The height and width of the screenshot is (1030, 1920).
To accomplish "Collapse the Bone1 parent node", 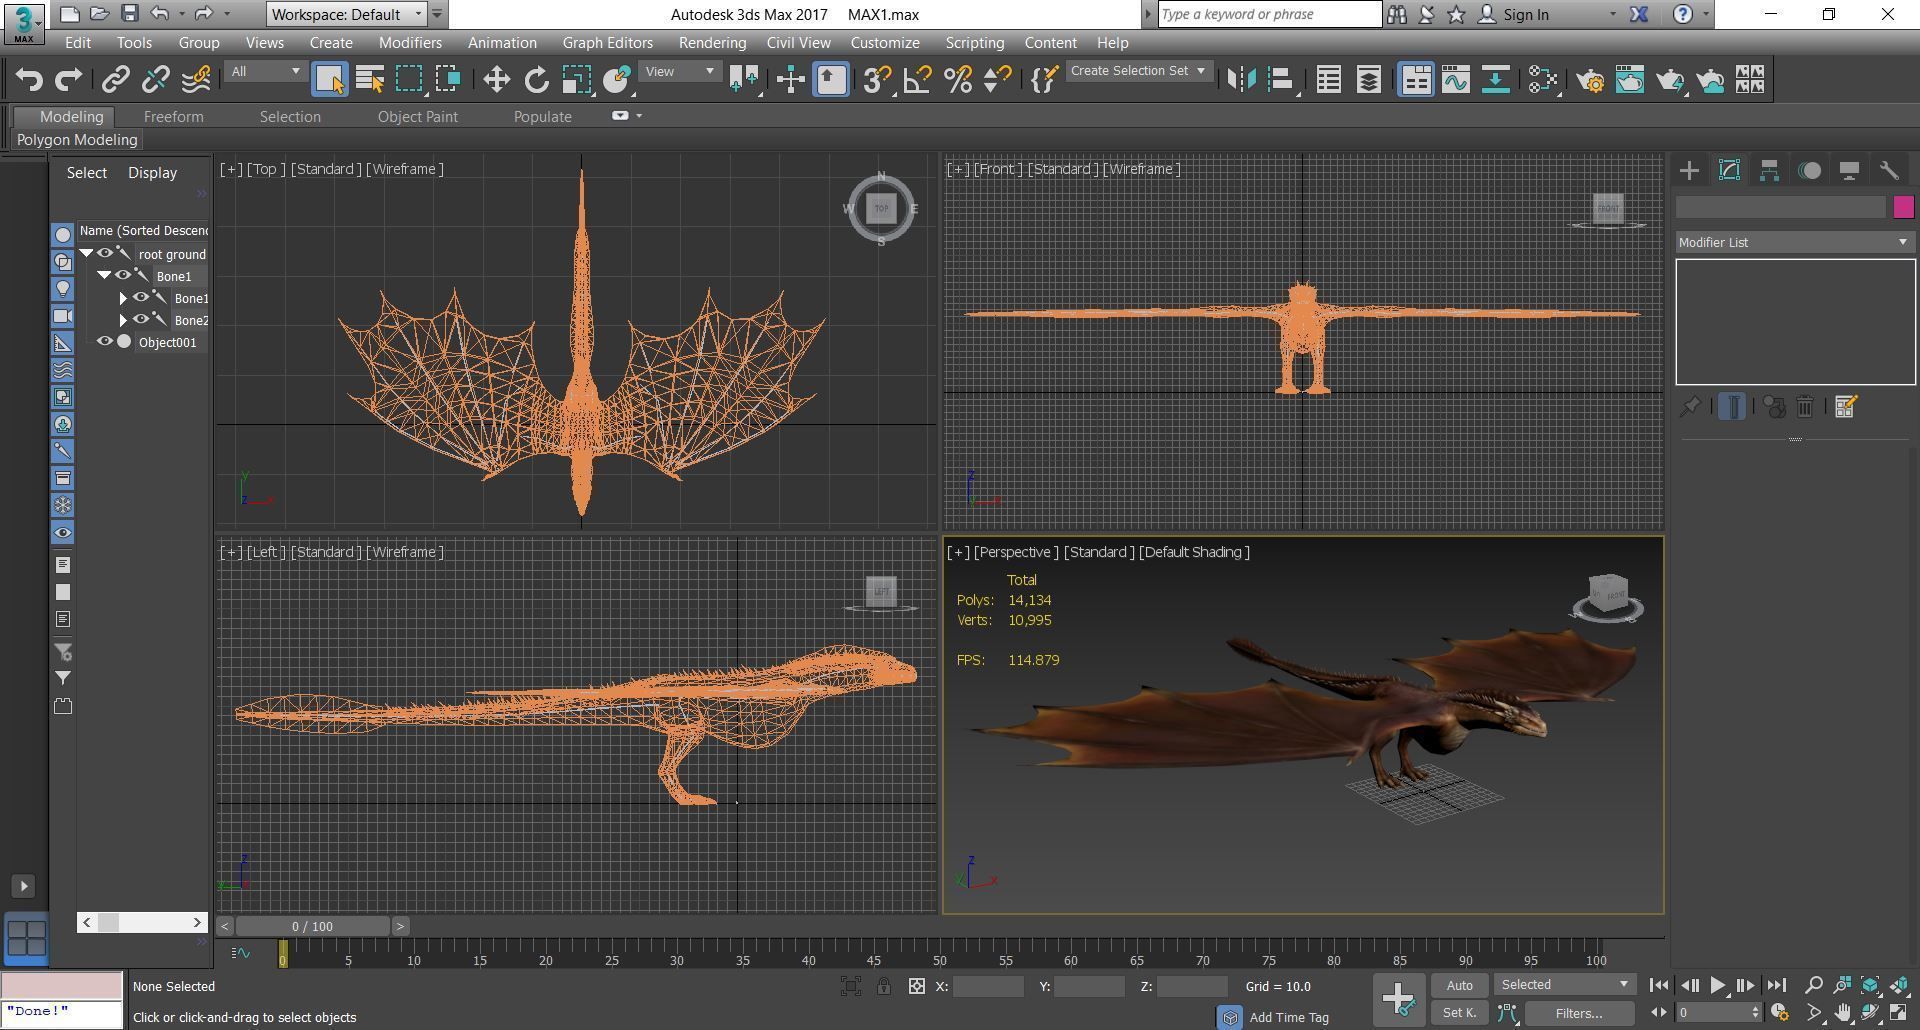I will (x=104, y=276).
